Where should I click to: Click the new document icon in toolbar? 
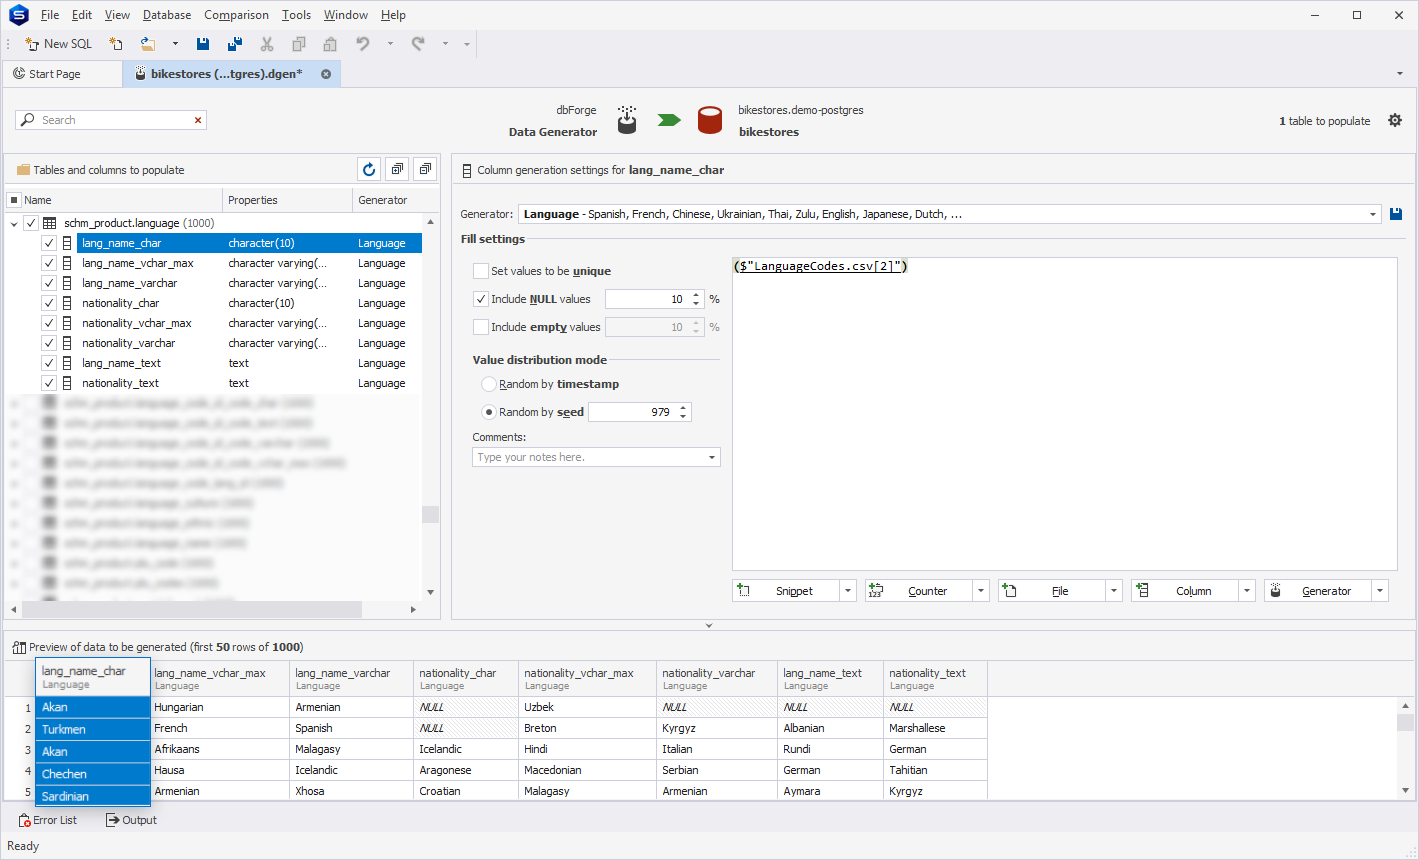pos(116,44)
